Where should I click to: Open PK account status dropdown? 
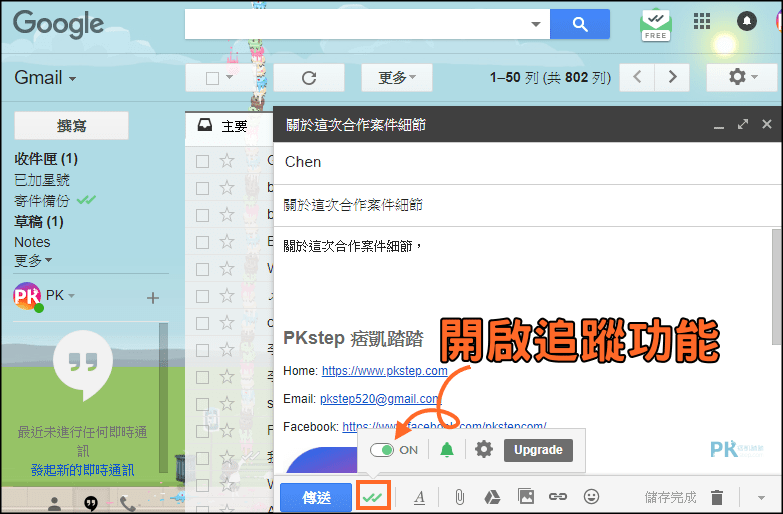pos(71,296)
